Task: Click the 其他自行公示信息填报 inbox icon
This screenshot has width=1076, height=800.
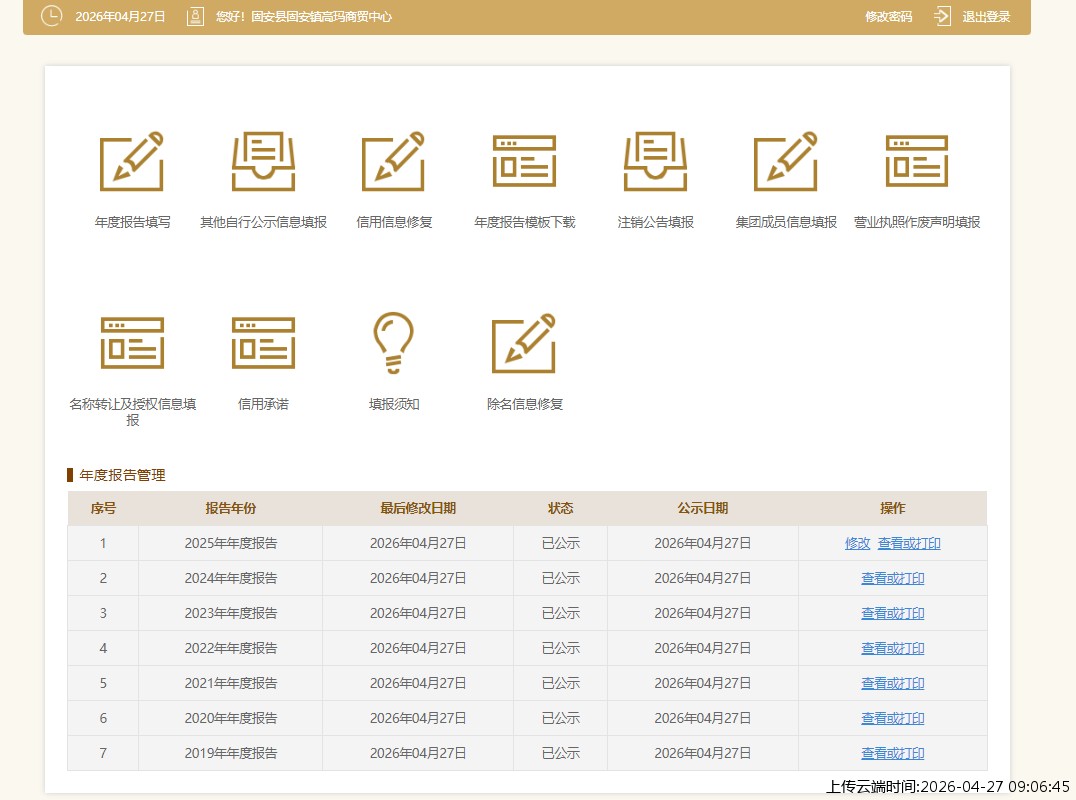Action: point(263,162)
